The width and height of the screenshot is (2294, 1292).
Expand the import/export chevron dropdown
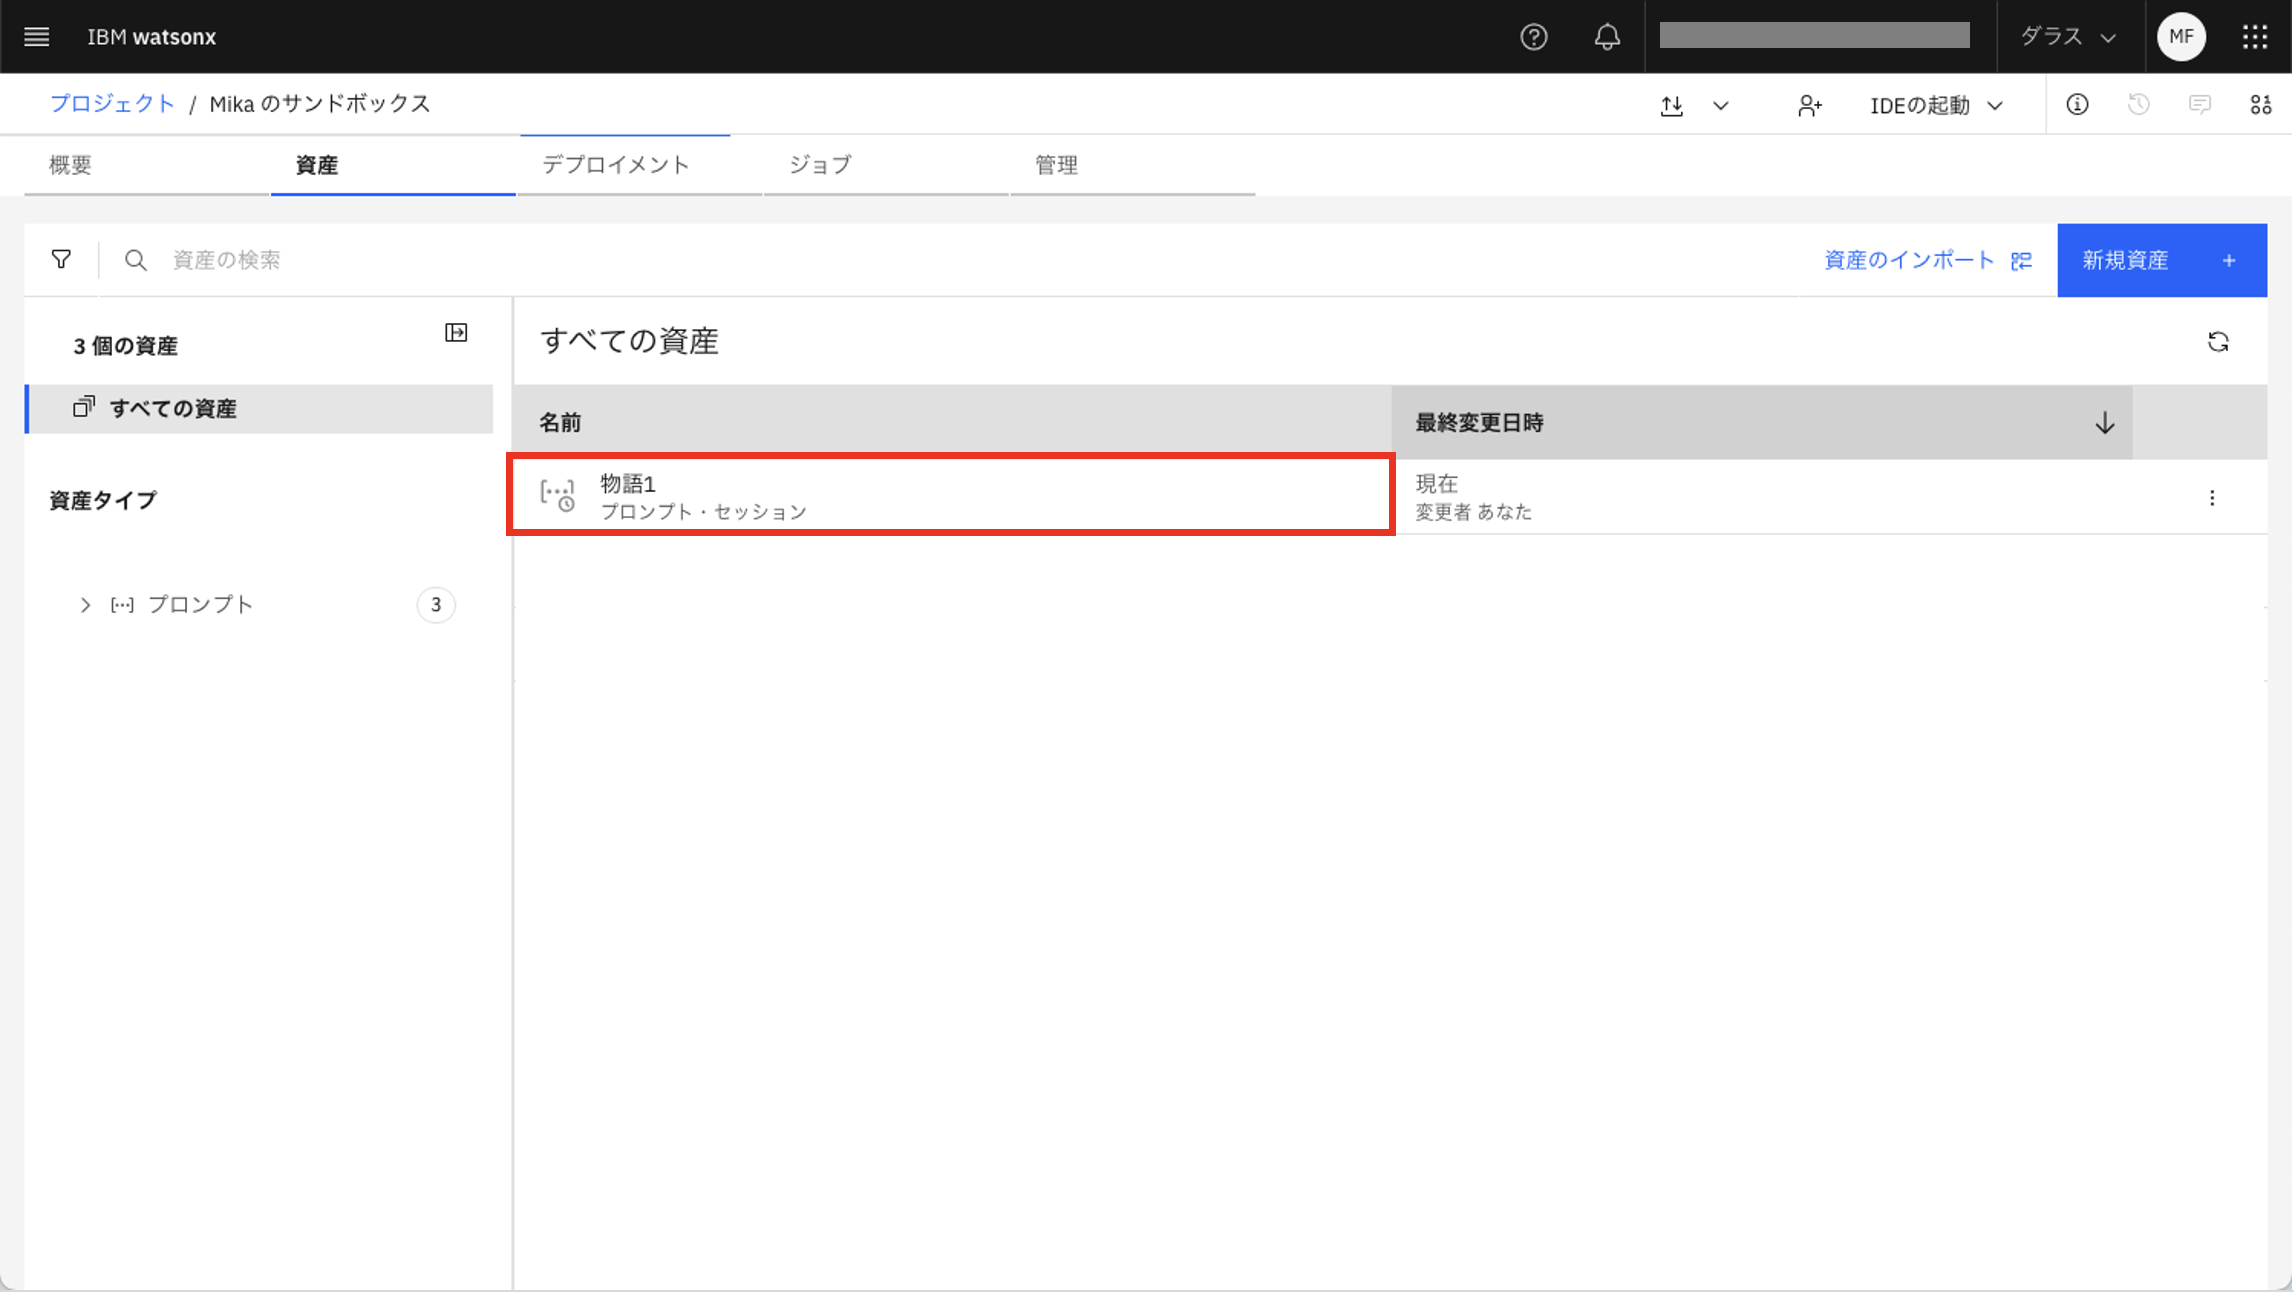[1720, 105]
